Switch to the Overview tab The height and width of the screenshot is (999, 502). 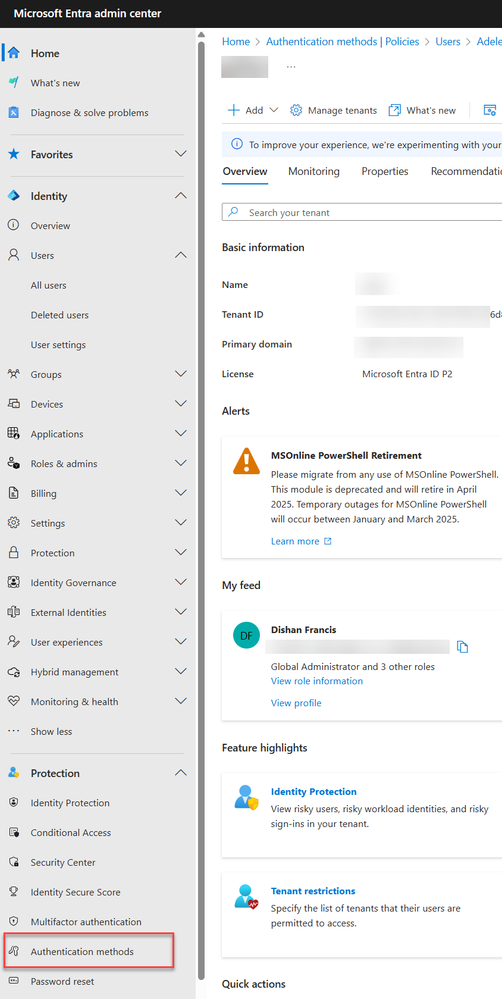tap(245, 171)
